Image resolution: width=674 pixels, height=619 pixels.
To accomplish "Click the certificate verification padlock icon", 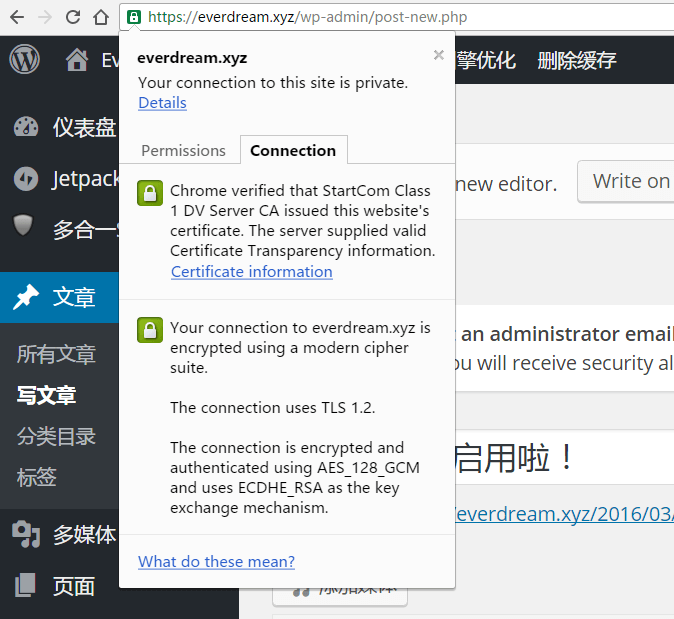I will 150,193.
